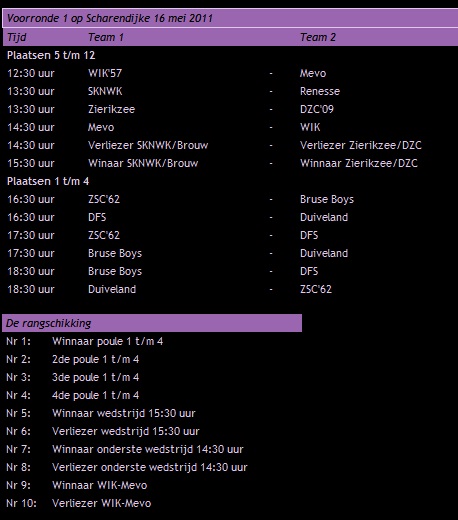Select Nr 8 Verliezer onderste wedstrijd row
458x520 pixels.
pos(127,467)
